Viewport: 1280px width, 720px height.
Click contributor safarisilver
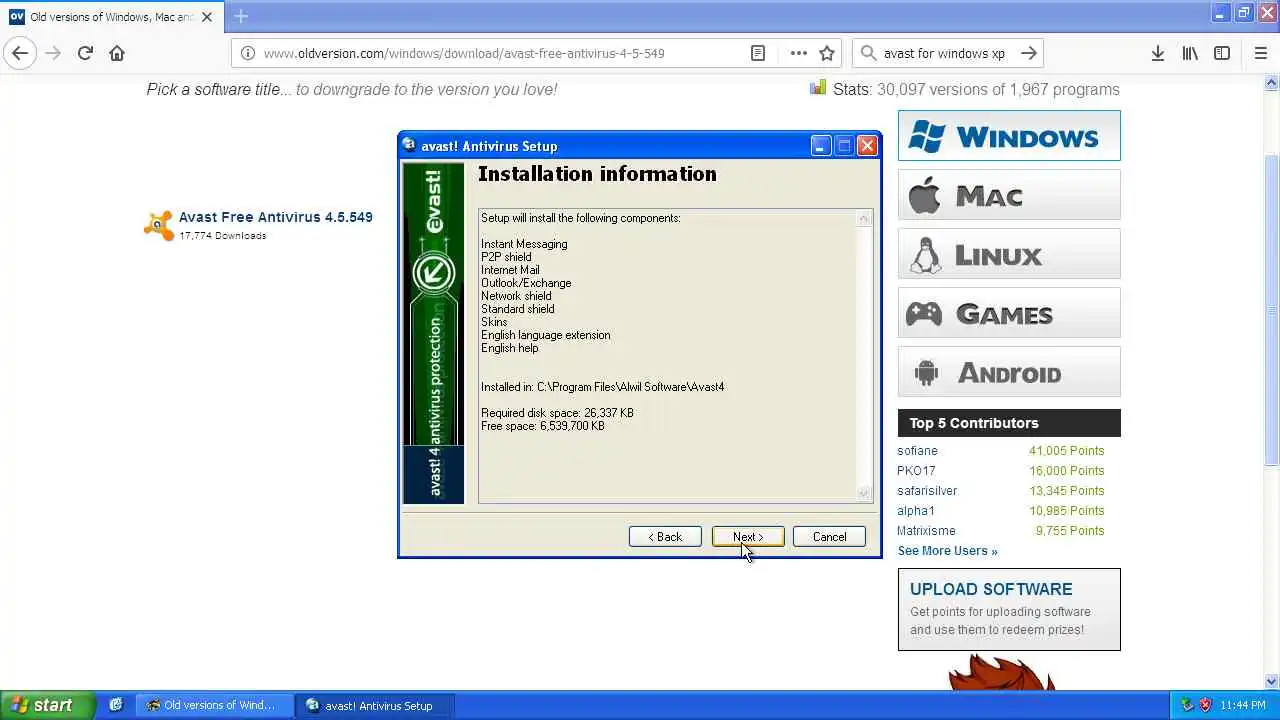(x=927, y=491)
